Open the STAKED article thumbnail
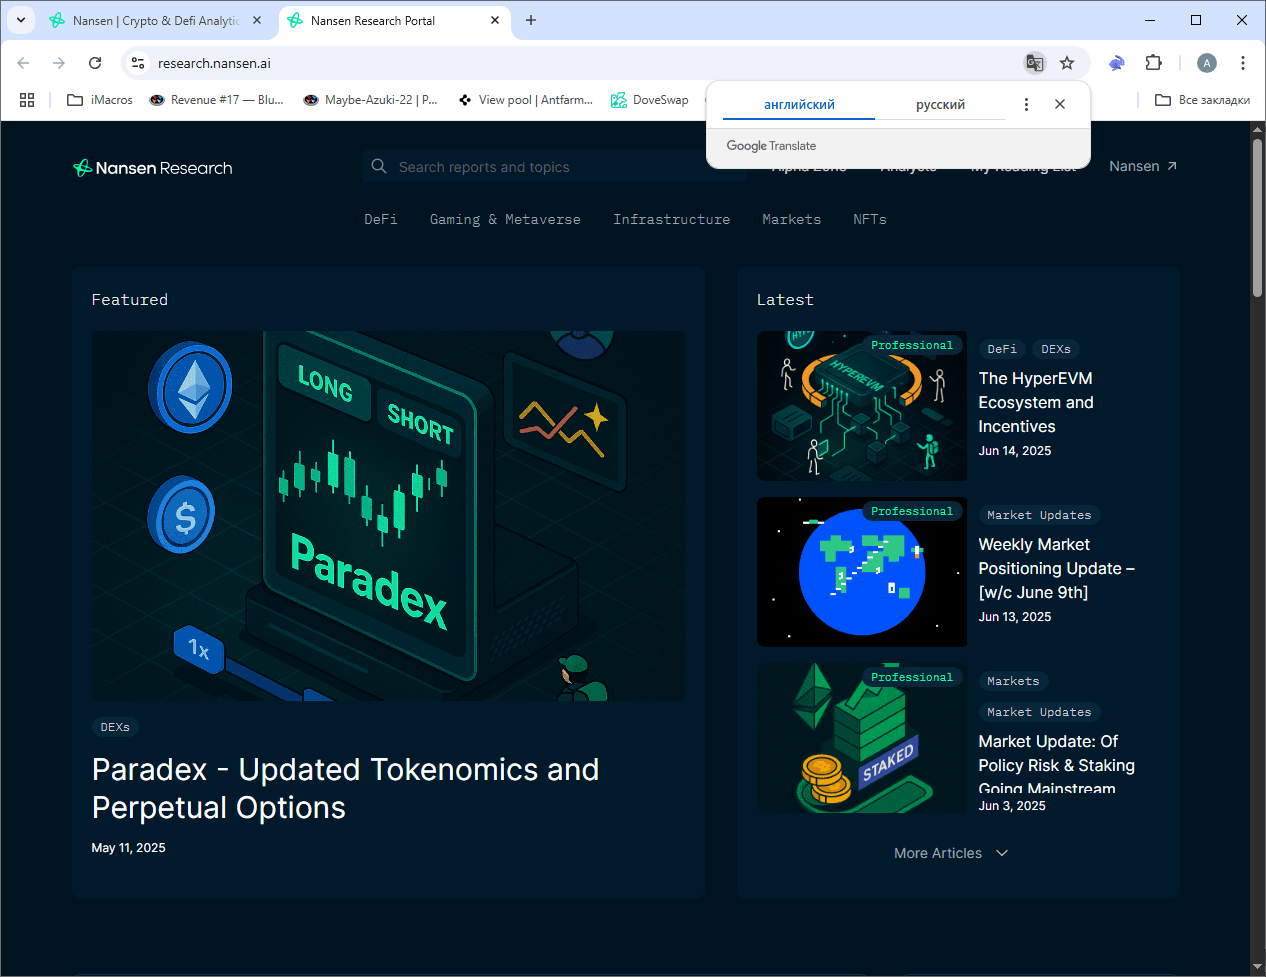 pyautogui.click(x=862, y=738)
